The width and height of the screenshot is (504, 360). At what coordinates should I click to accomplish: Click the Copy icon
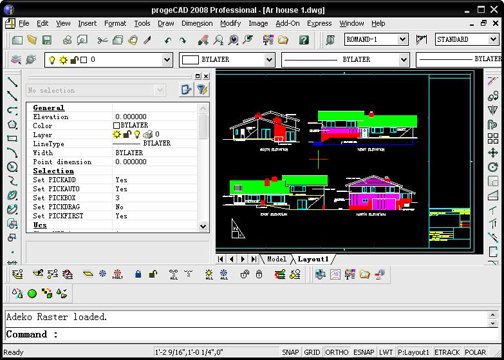pyautogui.click(x=118, y=40)
